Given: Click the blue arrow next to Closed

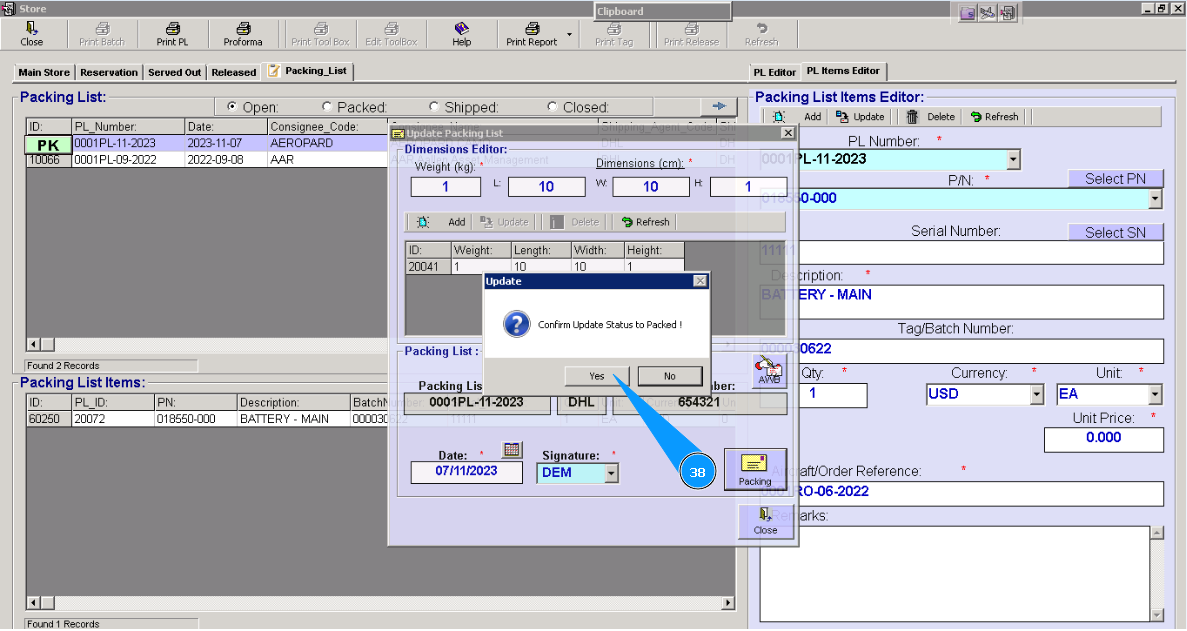Looking at the screenshot, I should pyautogui.click(x=717, y=106).
